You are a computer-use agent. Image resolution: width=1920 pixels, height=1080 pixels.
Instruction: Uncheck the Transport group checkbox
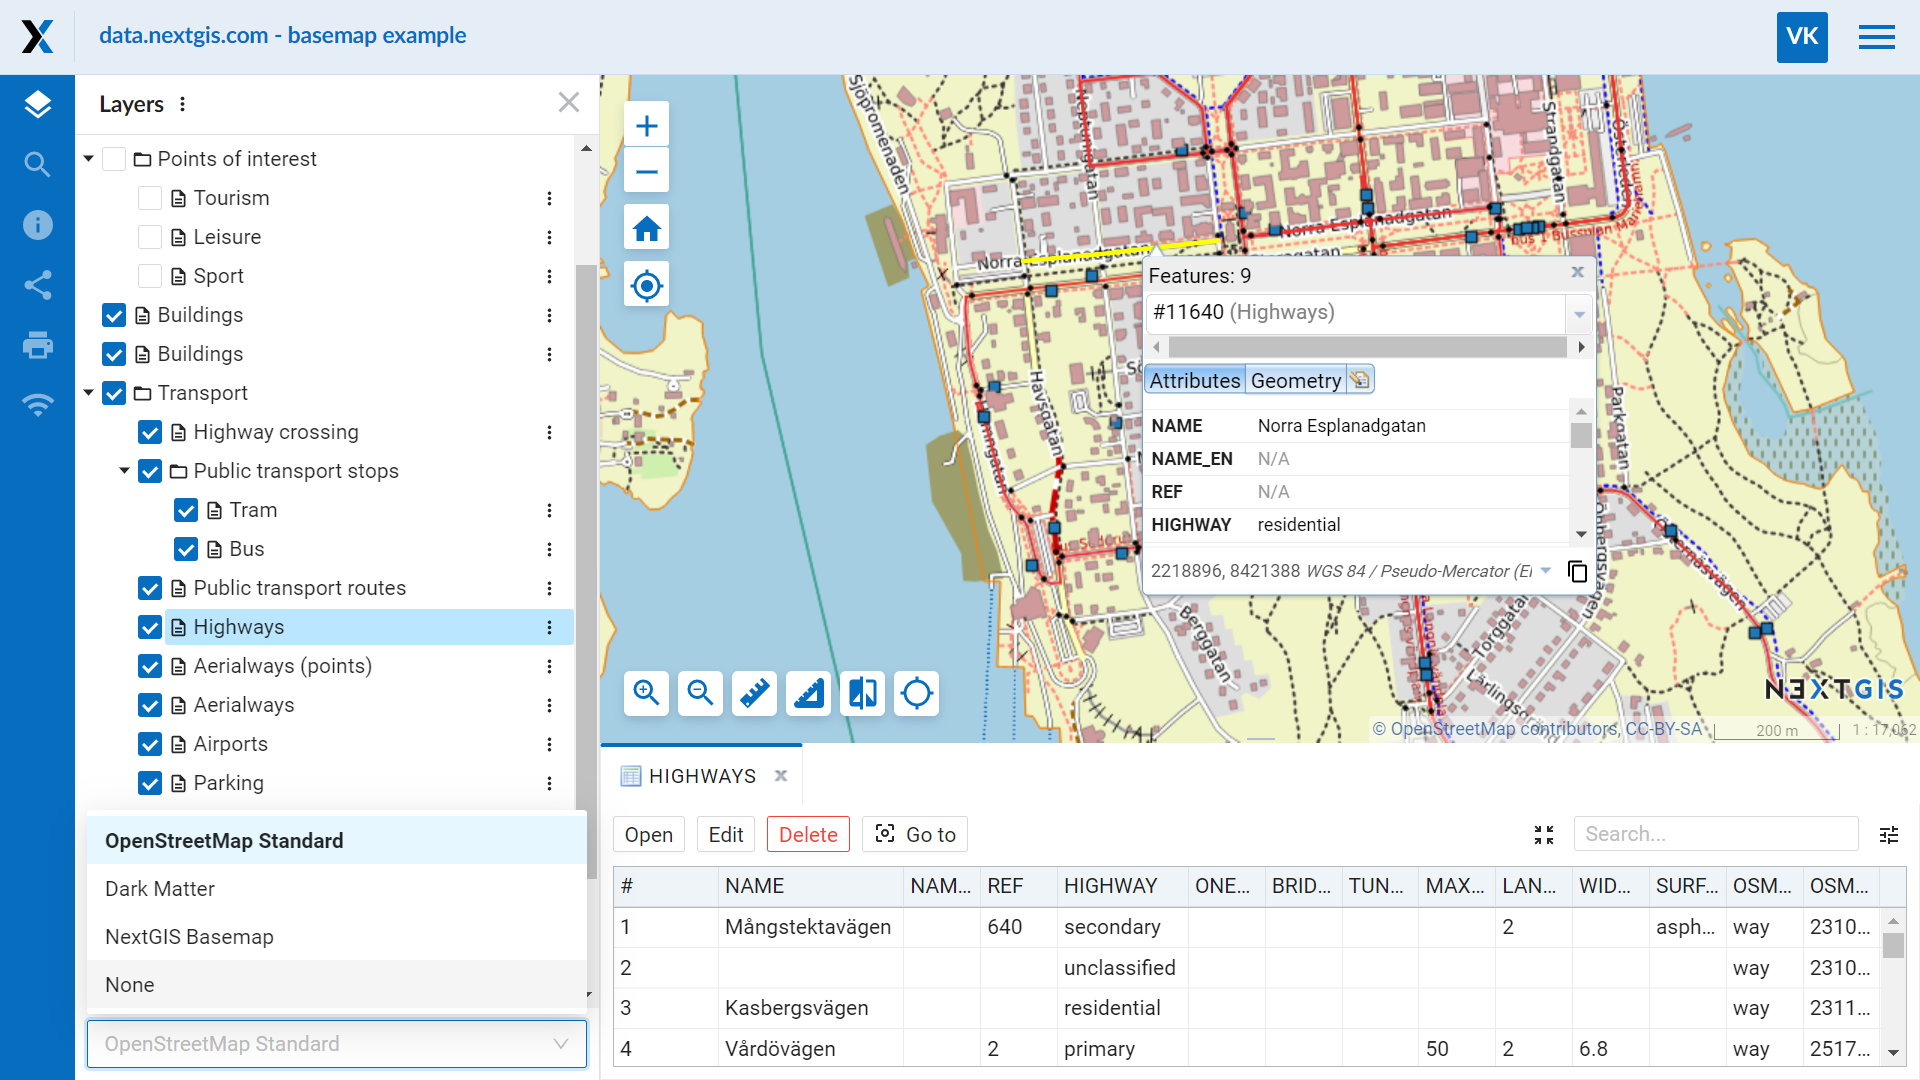(114, 393)
